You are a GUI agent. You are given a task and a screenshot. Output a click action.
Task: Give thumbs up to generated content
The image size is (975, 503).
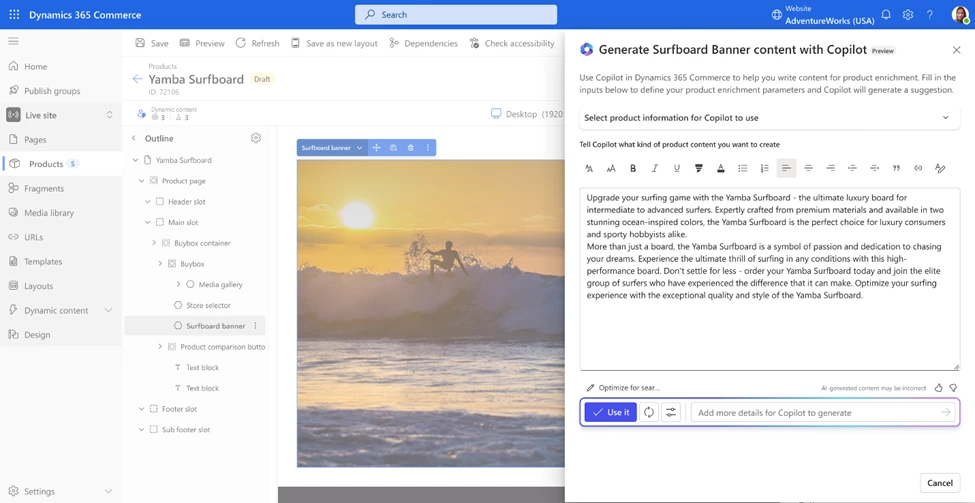pyautogui.click(x=938, y=388)
